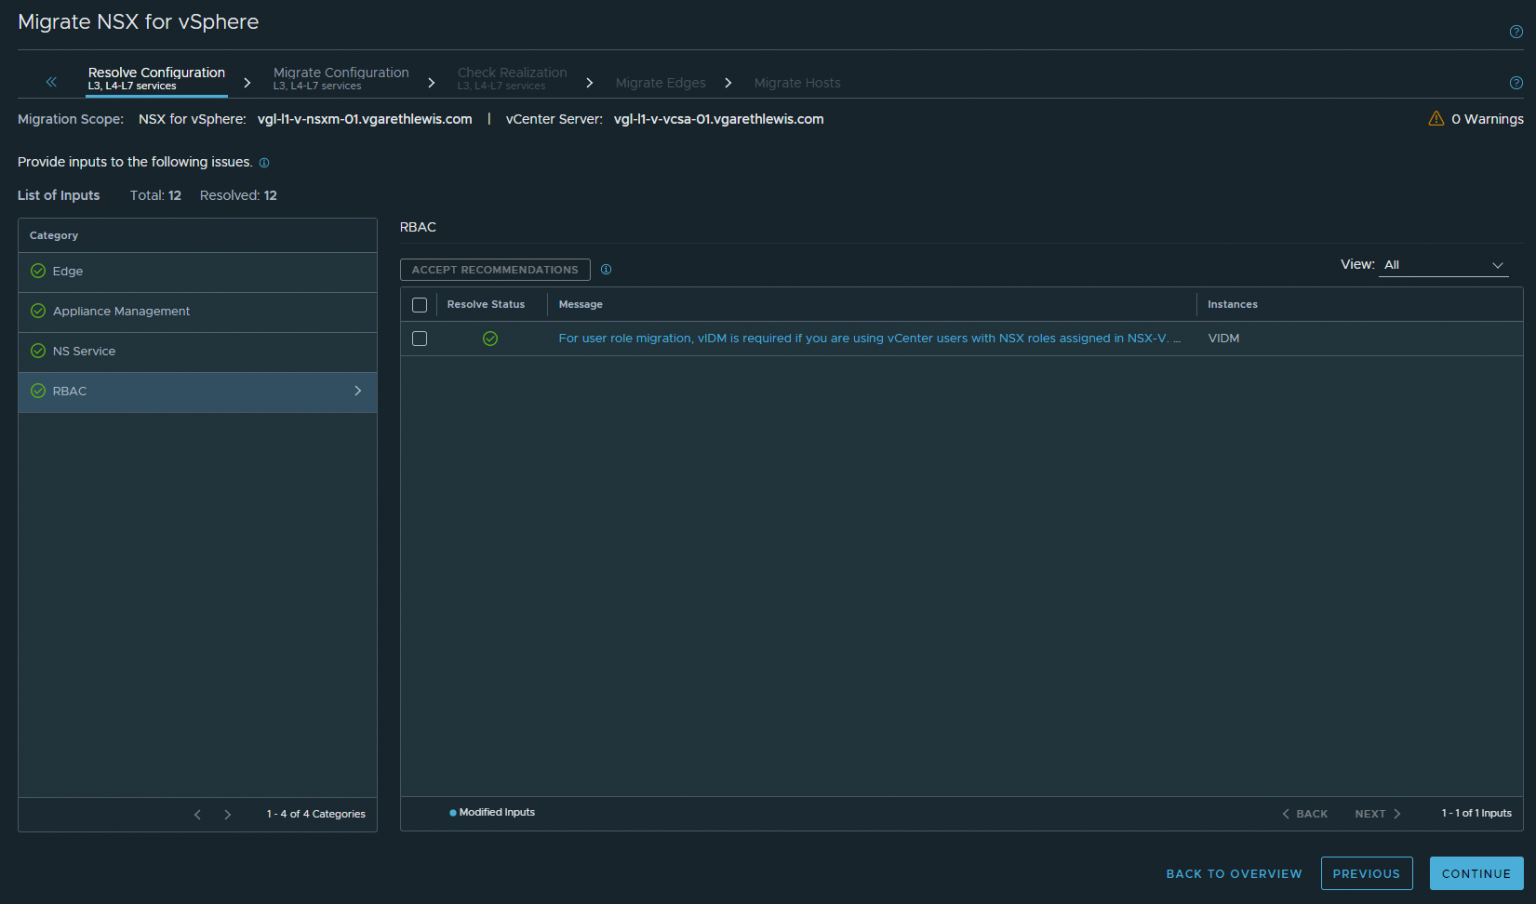Open the View dropdown showing All
Viewport: 1536px width, 904px height.
click(x=1443, y=264)
